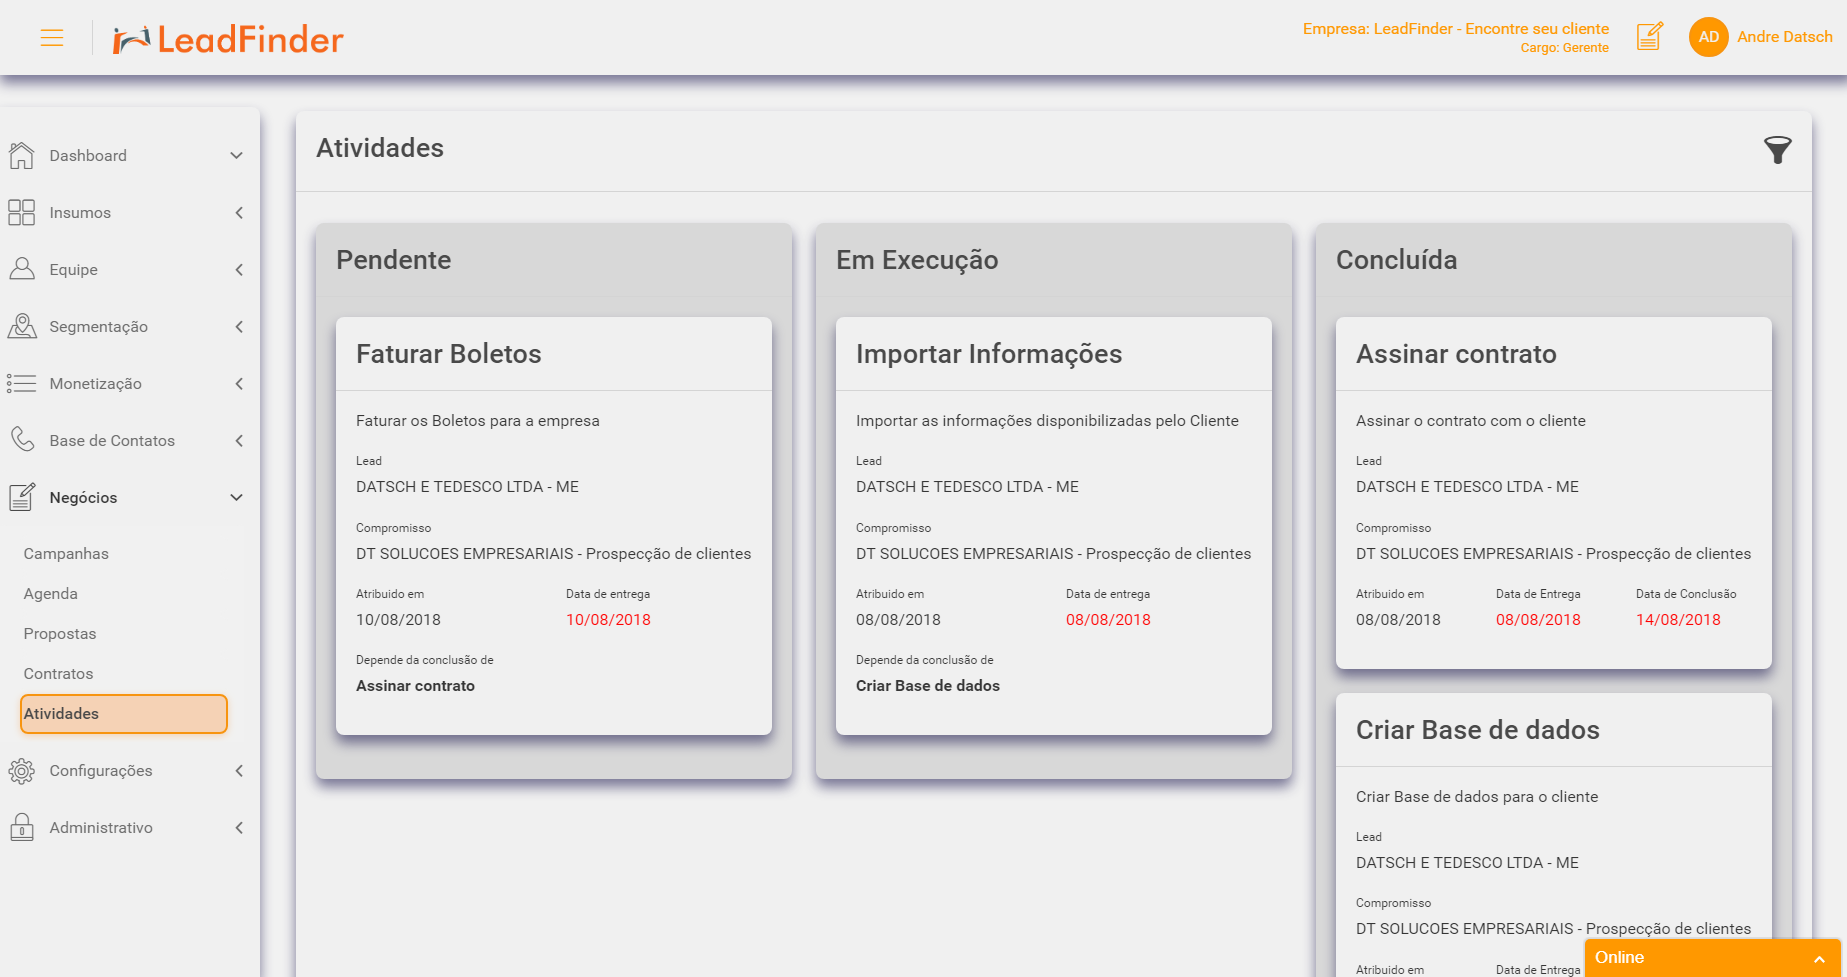Click the Segmentação map icon
Viewport: 1847px width, 977px height.
point(22,326)
